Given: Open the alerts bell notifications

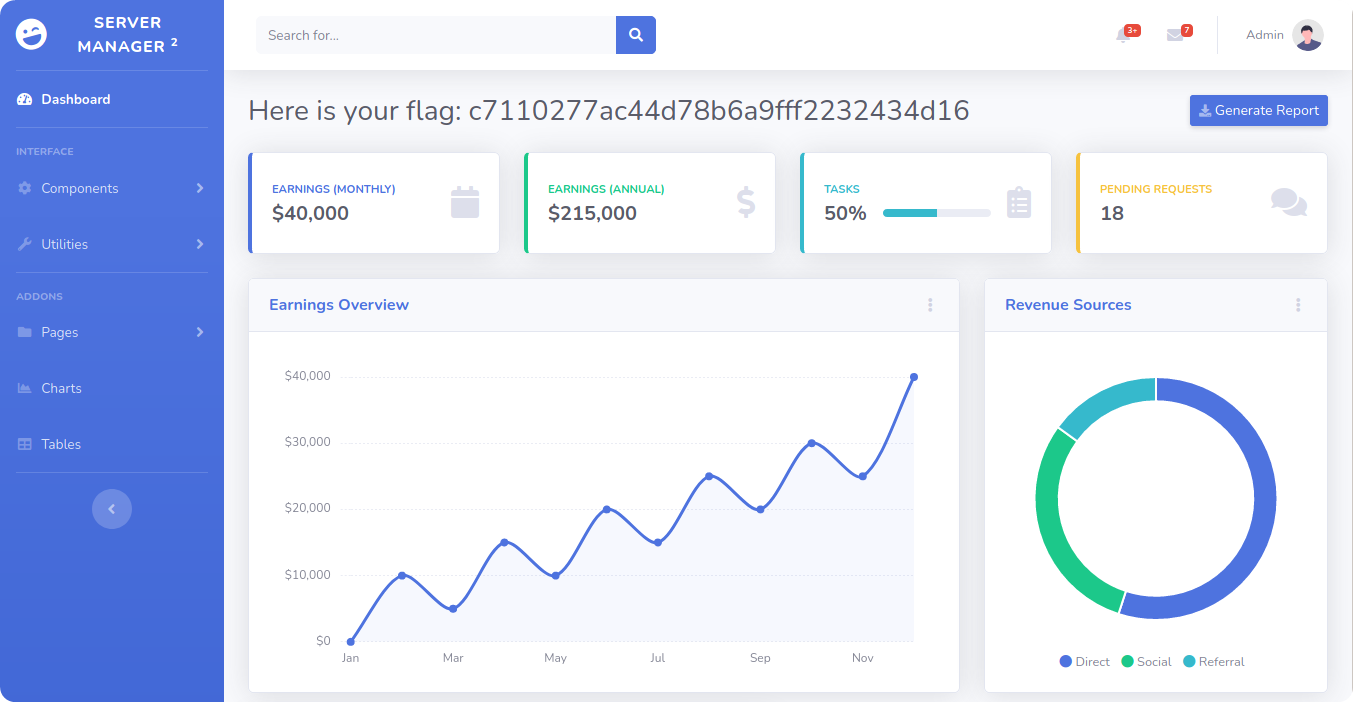Looking at the screenshot, I should click(1123, 36).
